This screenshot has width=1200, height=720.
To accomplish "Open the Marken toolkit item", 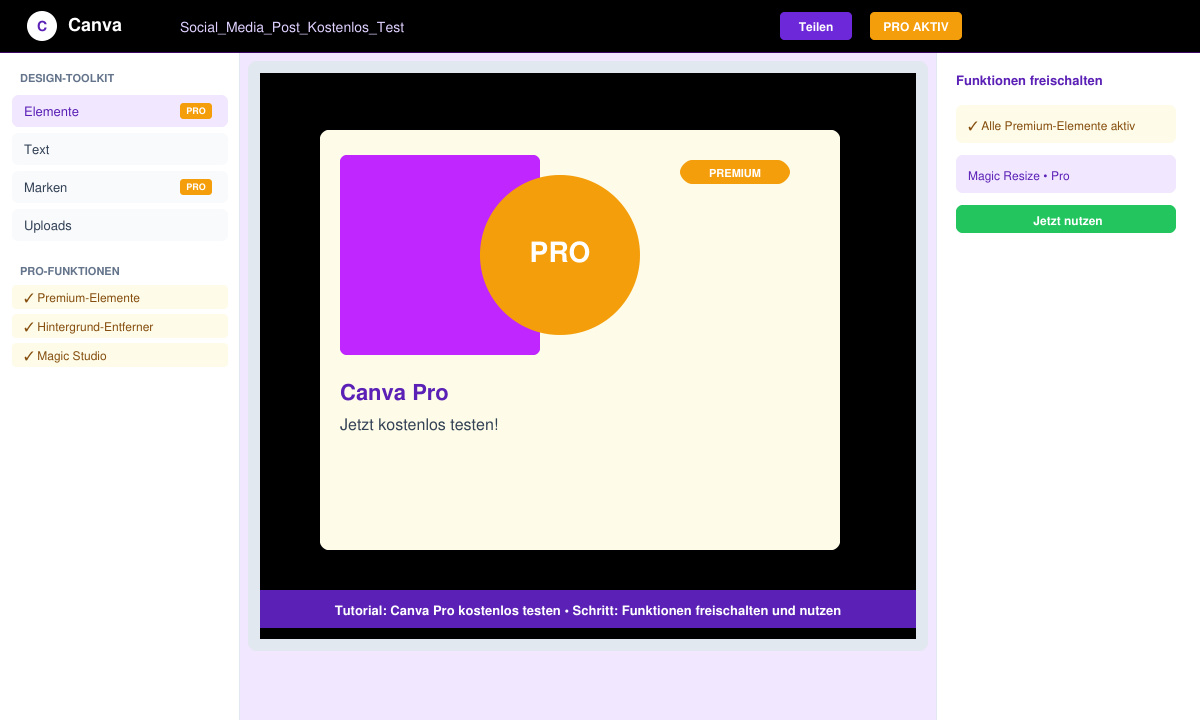I will coord(120,187).
